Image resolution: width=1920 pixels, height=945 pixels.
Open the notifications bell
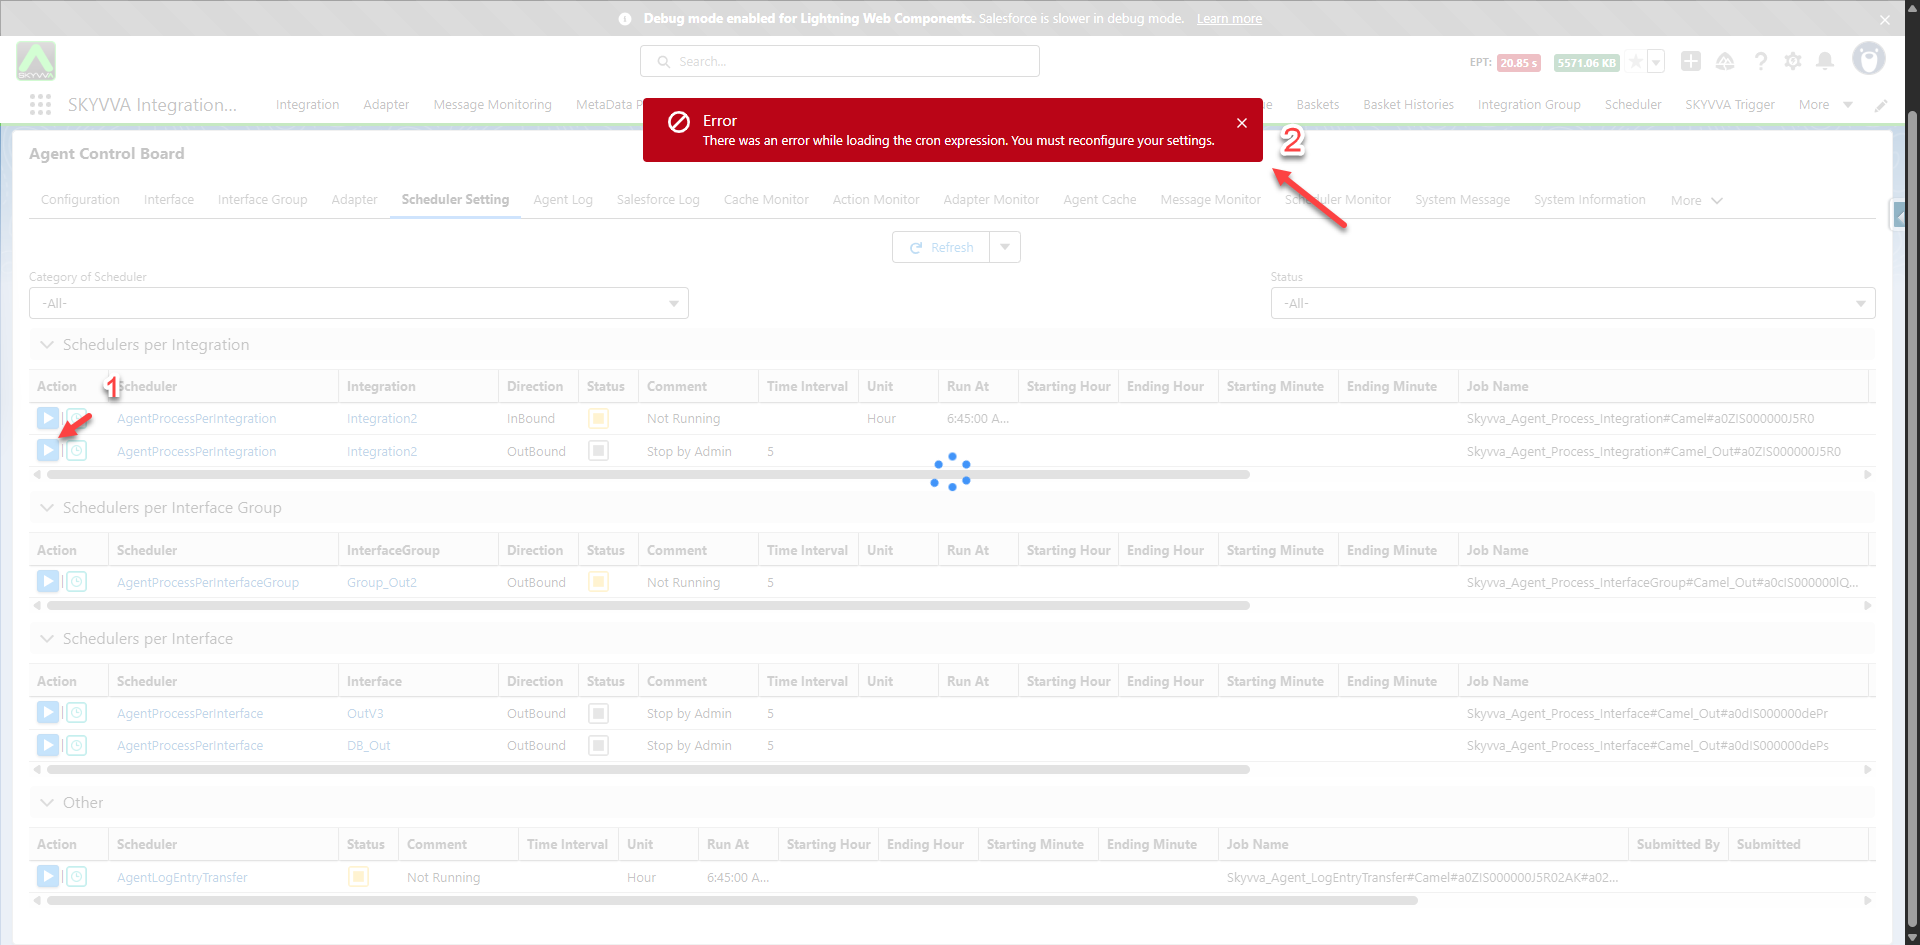1825,62
